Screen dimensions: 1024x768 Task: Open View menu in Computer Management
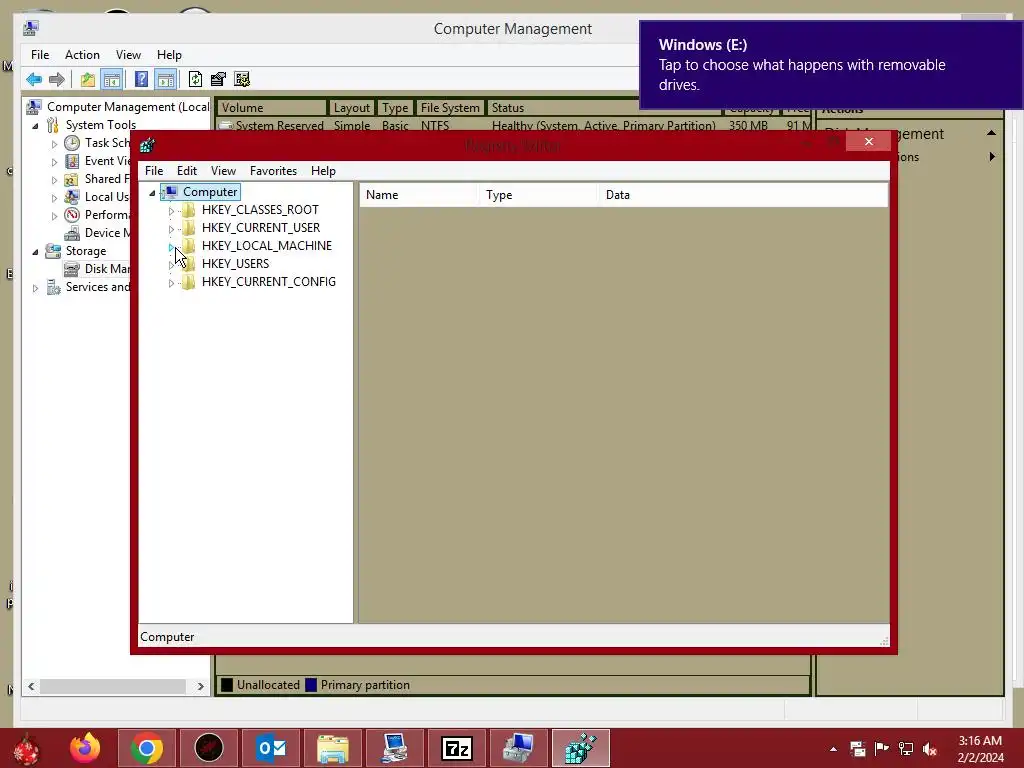[x=128, y=55]
